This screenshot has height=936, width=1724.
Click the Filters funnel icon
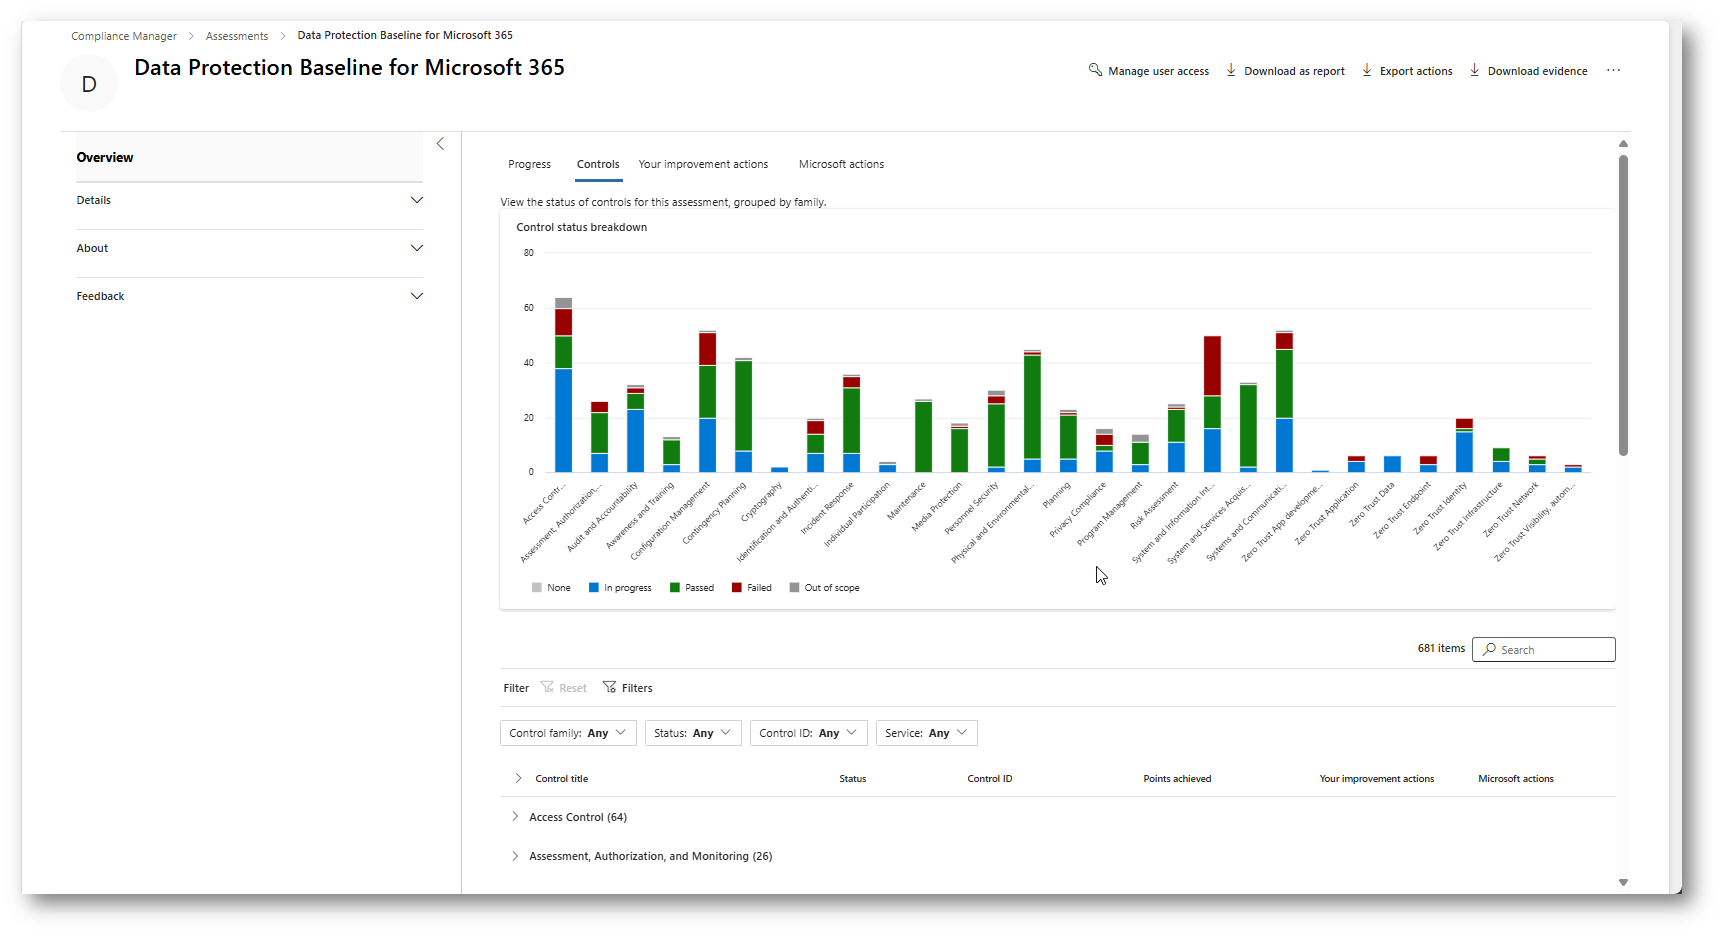tap(609, 687)
